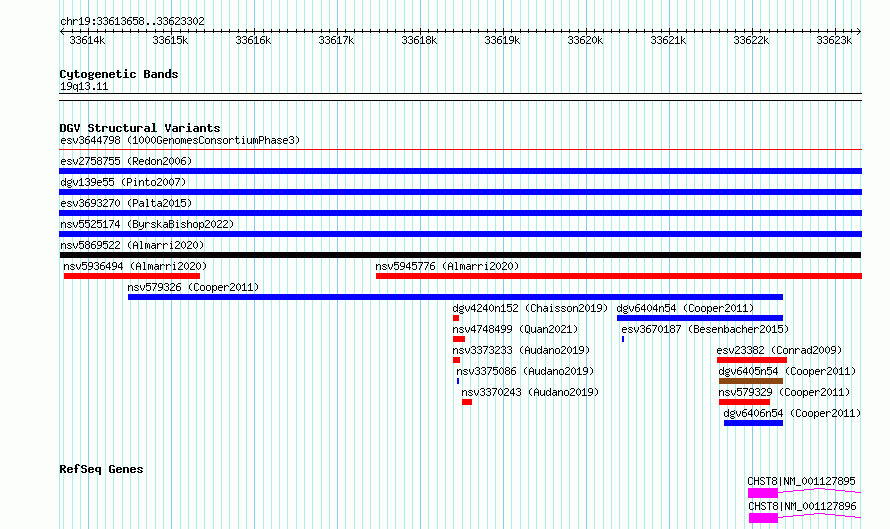The width and height of the screenshot is (890, 529).
Task: Select the blue nsv579326 (Cooper2011) bar
Action: [455, 297]
